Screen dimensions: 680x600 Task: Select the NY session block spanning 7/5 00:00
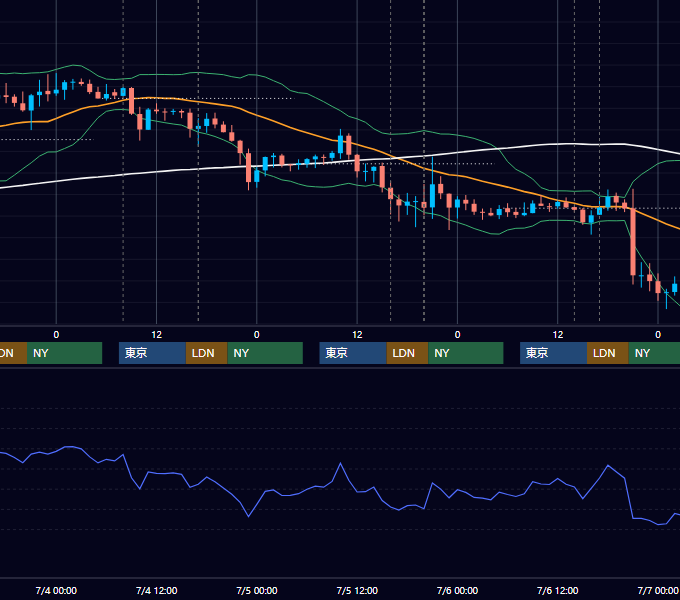pyautogui.click(x=265, y=353)
